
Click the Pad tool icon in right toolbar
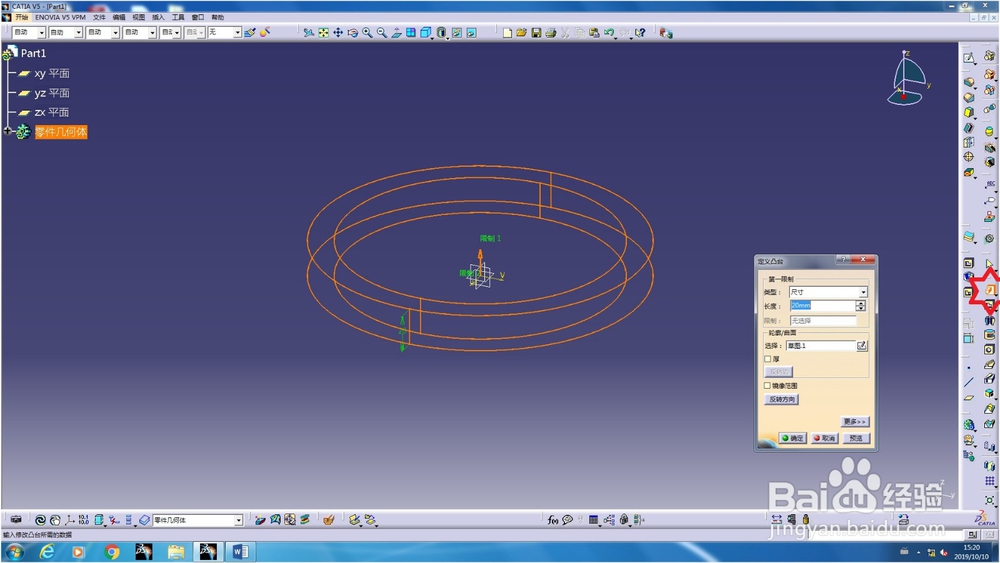990,291
